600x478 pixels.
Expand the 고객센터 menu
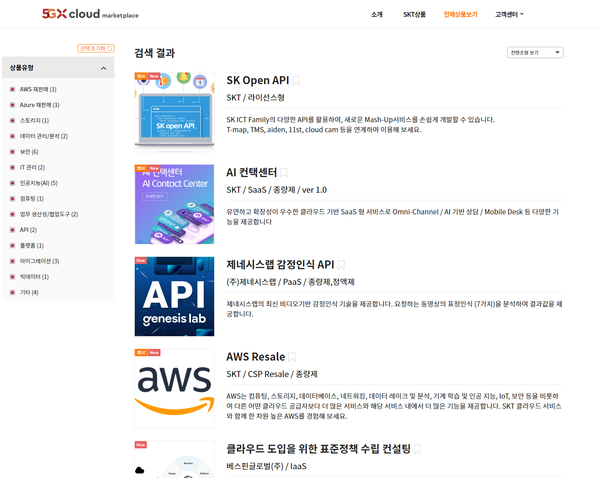click(510, 14)
